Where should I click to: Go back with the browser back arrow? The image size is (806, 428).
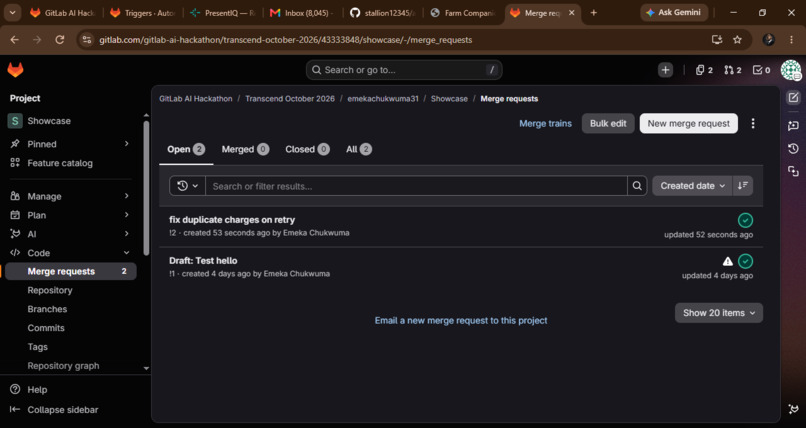click(14, 40)
